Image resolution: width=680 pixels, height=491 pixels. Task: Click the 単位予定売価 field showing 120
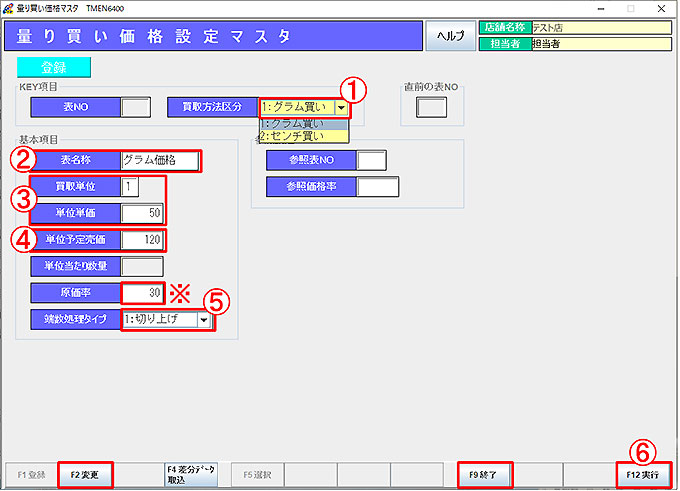pos(142,240)
